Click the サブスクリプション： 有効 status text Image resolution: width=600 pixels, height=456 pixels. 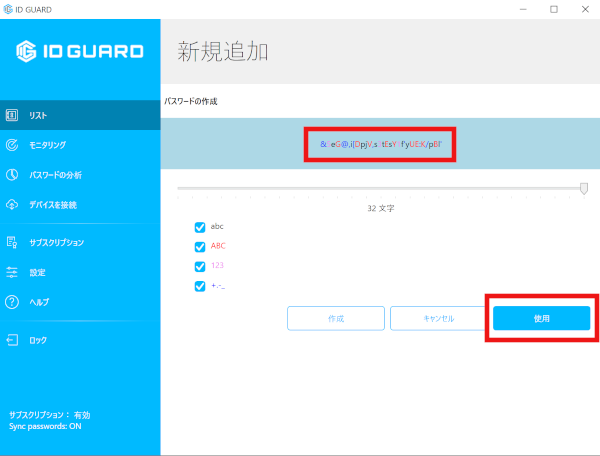(50, 415)
